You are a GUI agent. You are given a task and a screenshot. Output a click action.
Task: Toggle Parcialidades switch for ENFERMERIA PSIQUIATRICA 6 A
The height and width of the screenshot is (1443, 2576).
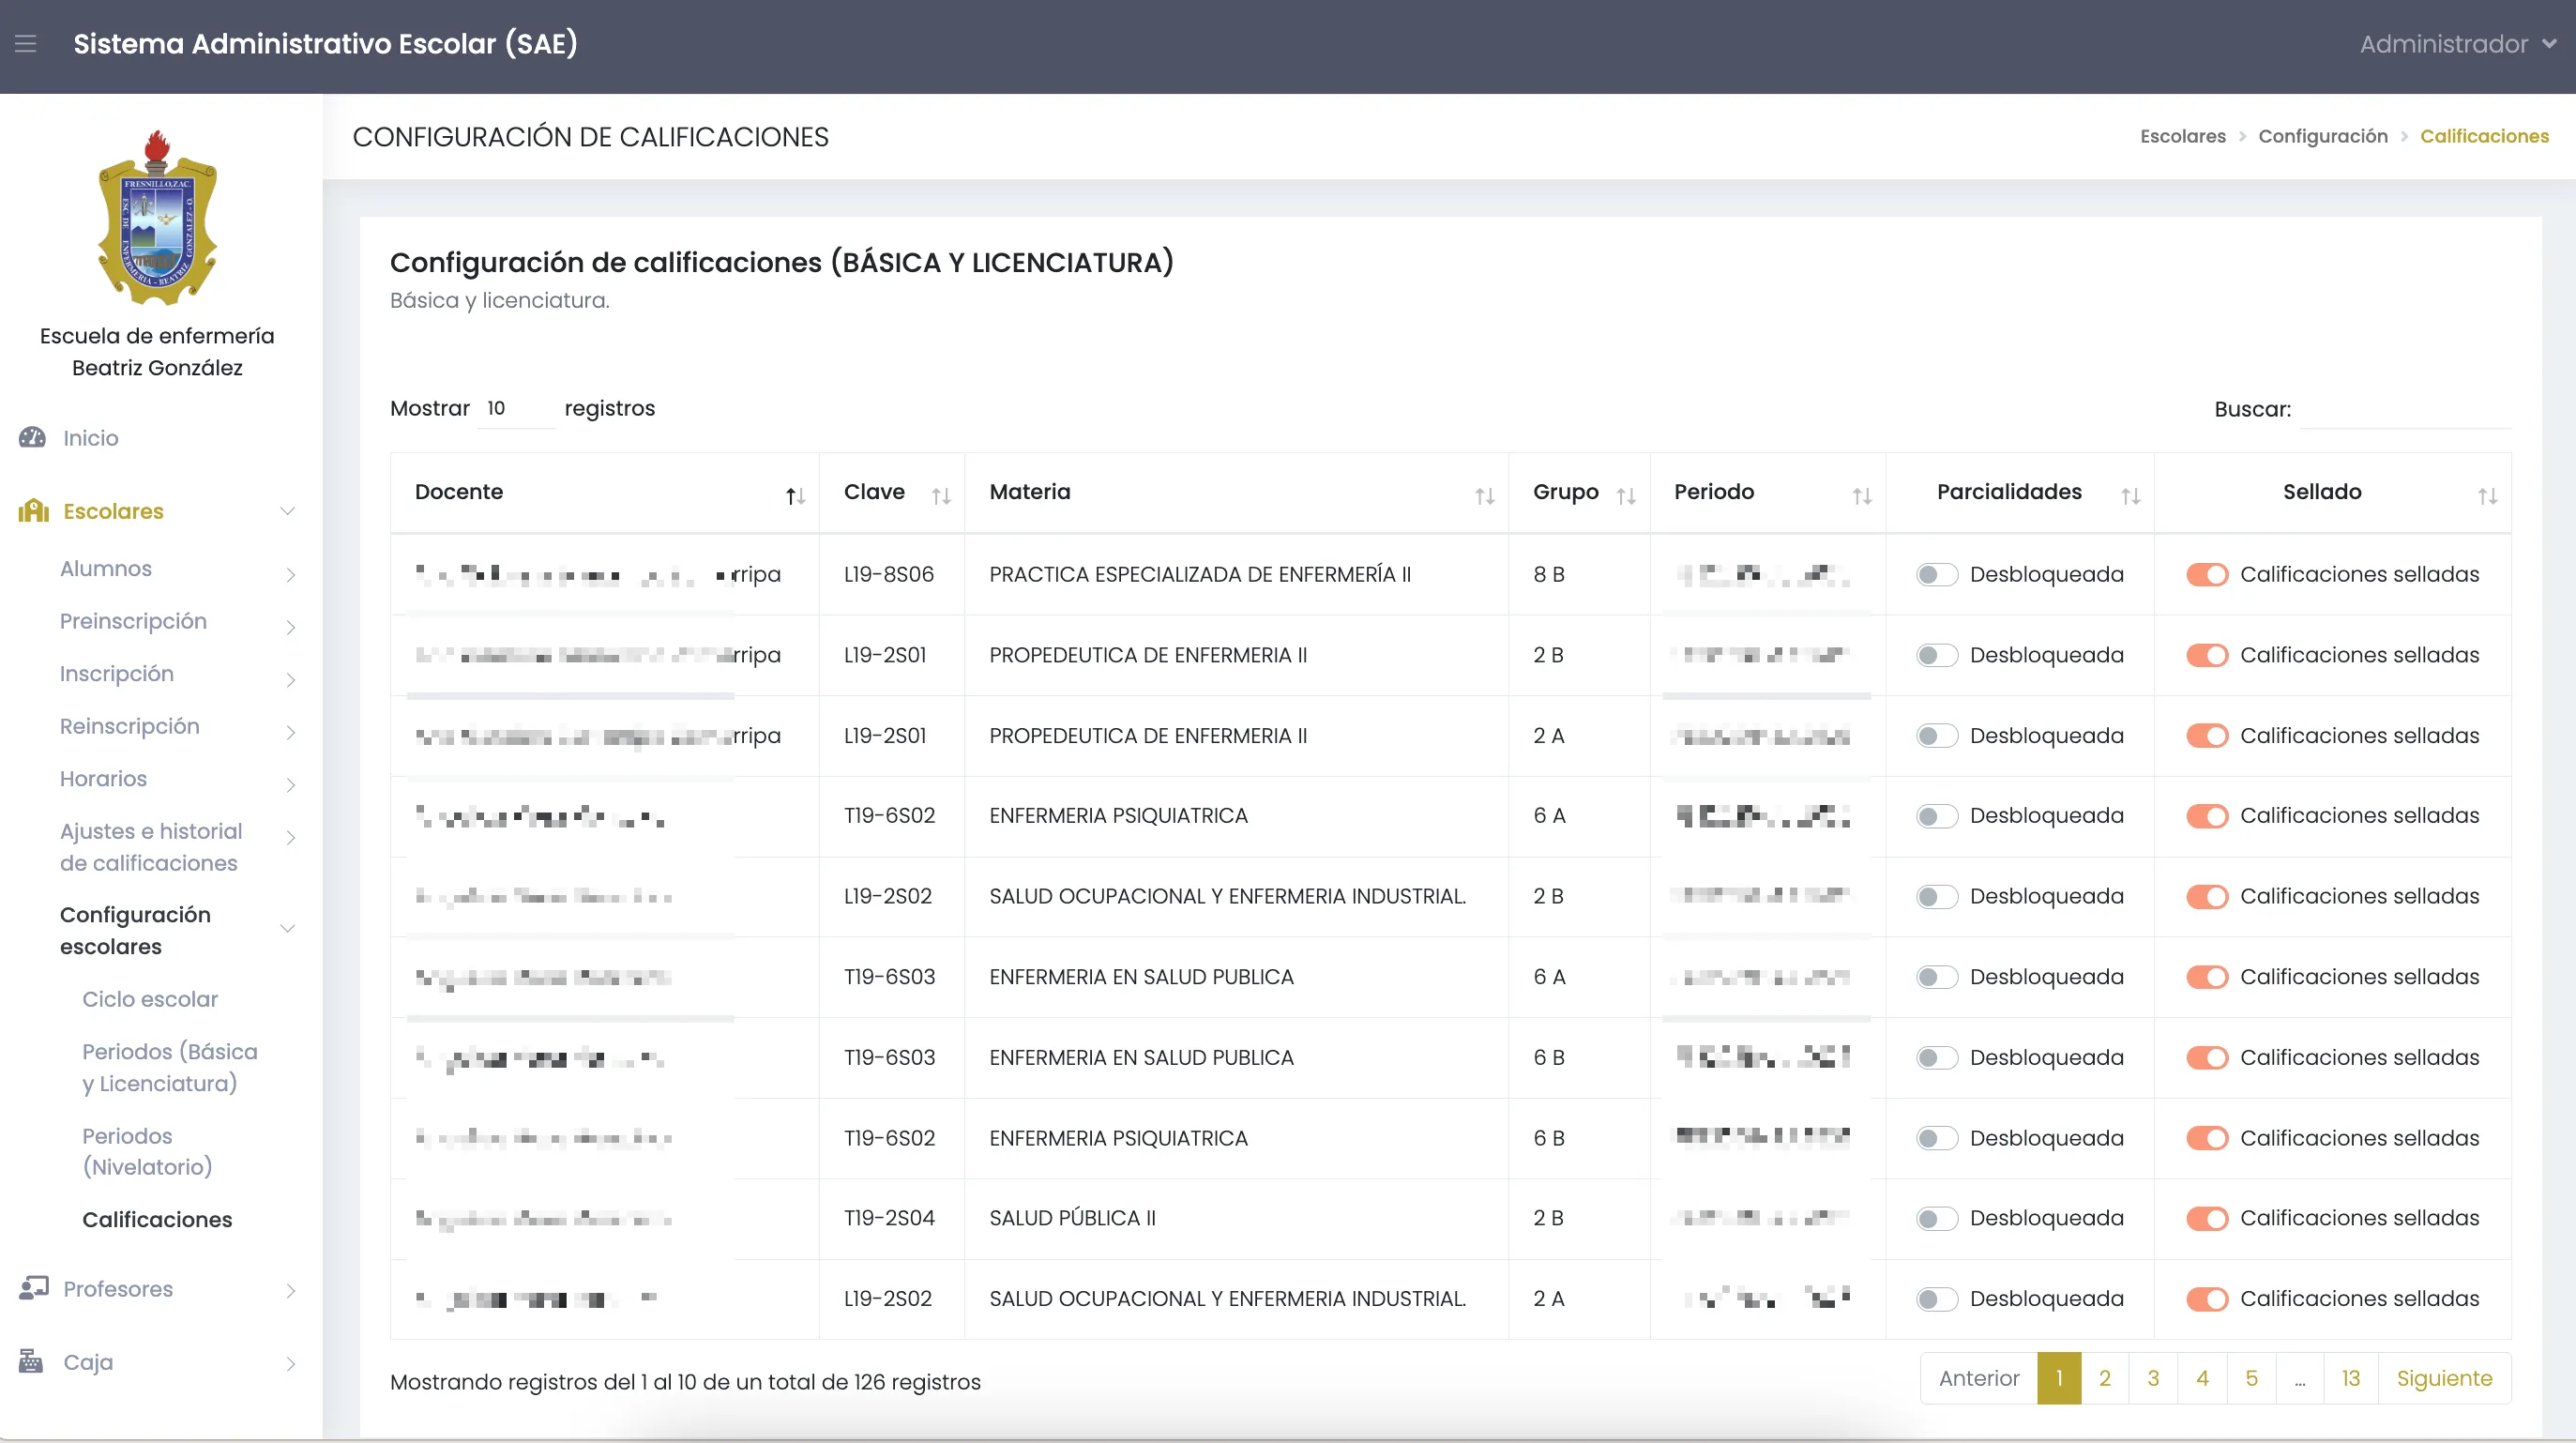1937,816
